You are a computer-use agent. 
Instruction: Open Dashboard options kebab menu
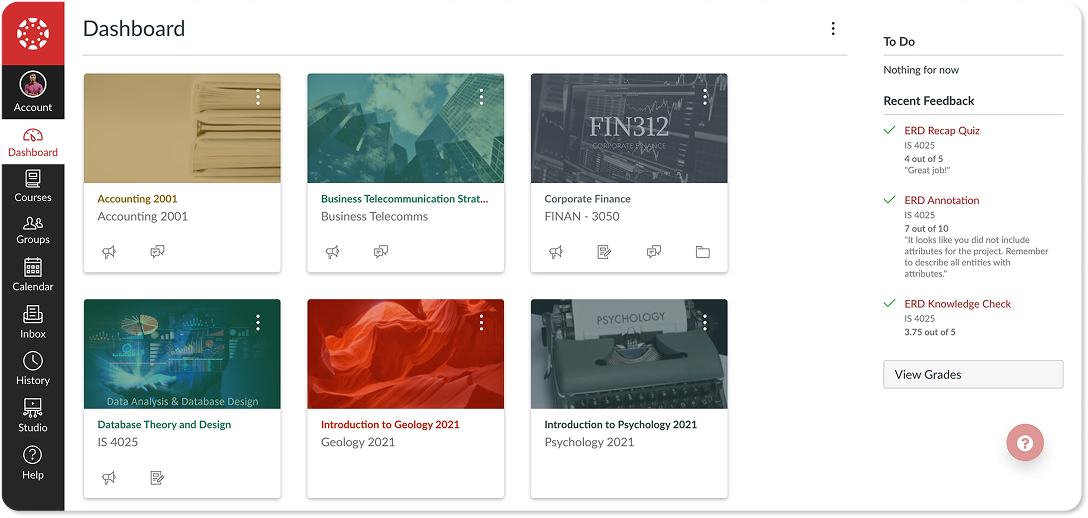833,28
